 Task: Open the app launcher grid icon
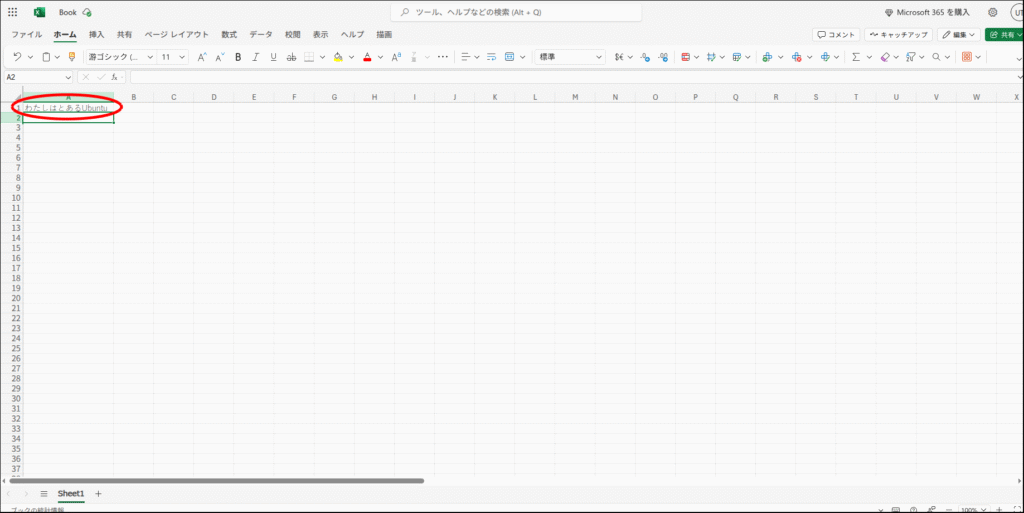point(12,12)
